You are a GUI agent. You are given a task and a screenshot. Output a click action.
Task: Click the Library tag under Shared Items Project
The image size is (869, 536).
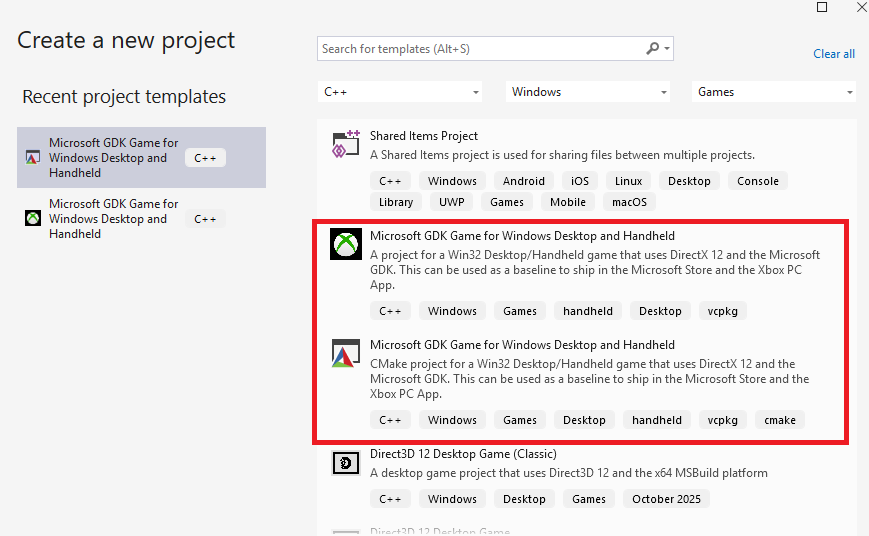point(396,202)
